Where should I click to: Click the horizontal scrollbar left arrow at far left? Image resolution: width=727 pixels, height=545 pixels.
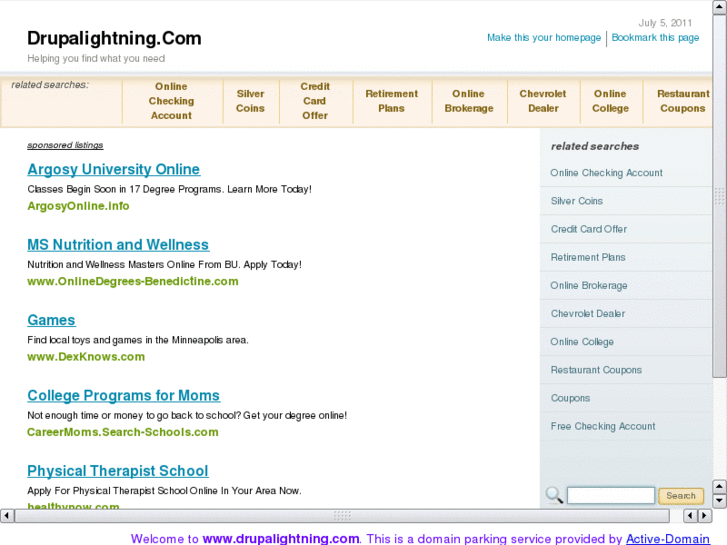pyautogui.click(x=7, y=515)
